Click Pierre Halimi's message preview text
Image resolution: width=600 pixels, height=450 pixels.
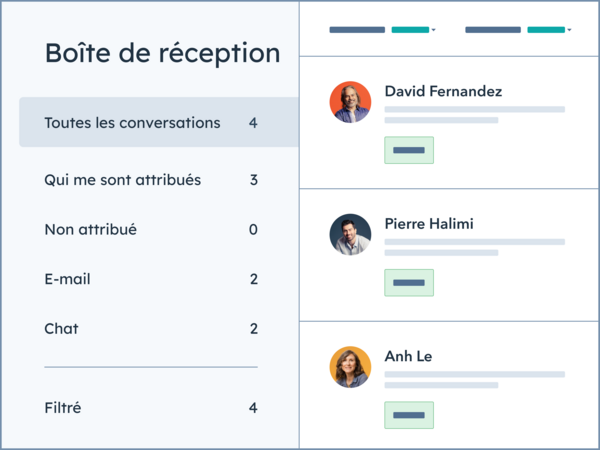click(x=474, y=247)
